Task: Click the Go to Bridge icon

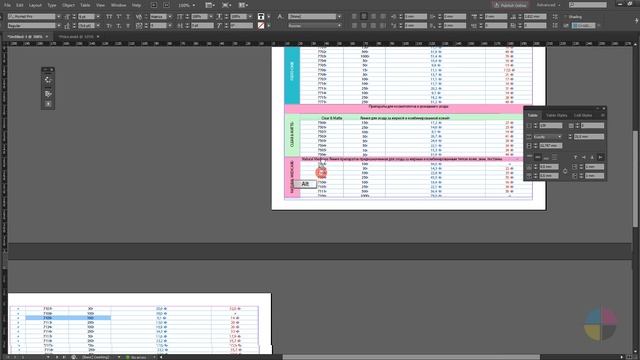Action: tap(153, 5)
